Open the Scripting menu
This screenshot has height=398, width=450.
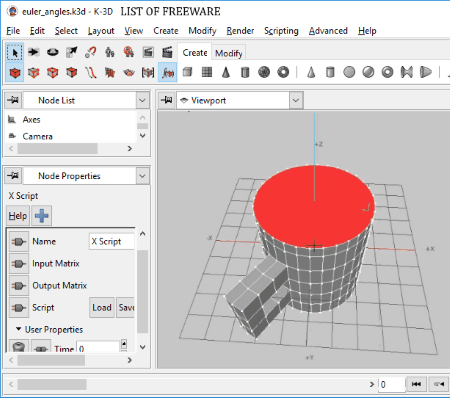[x=281, y=31]
